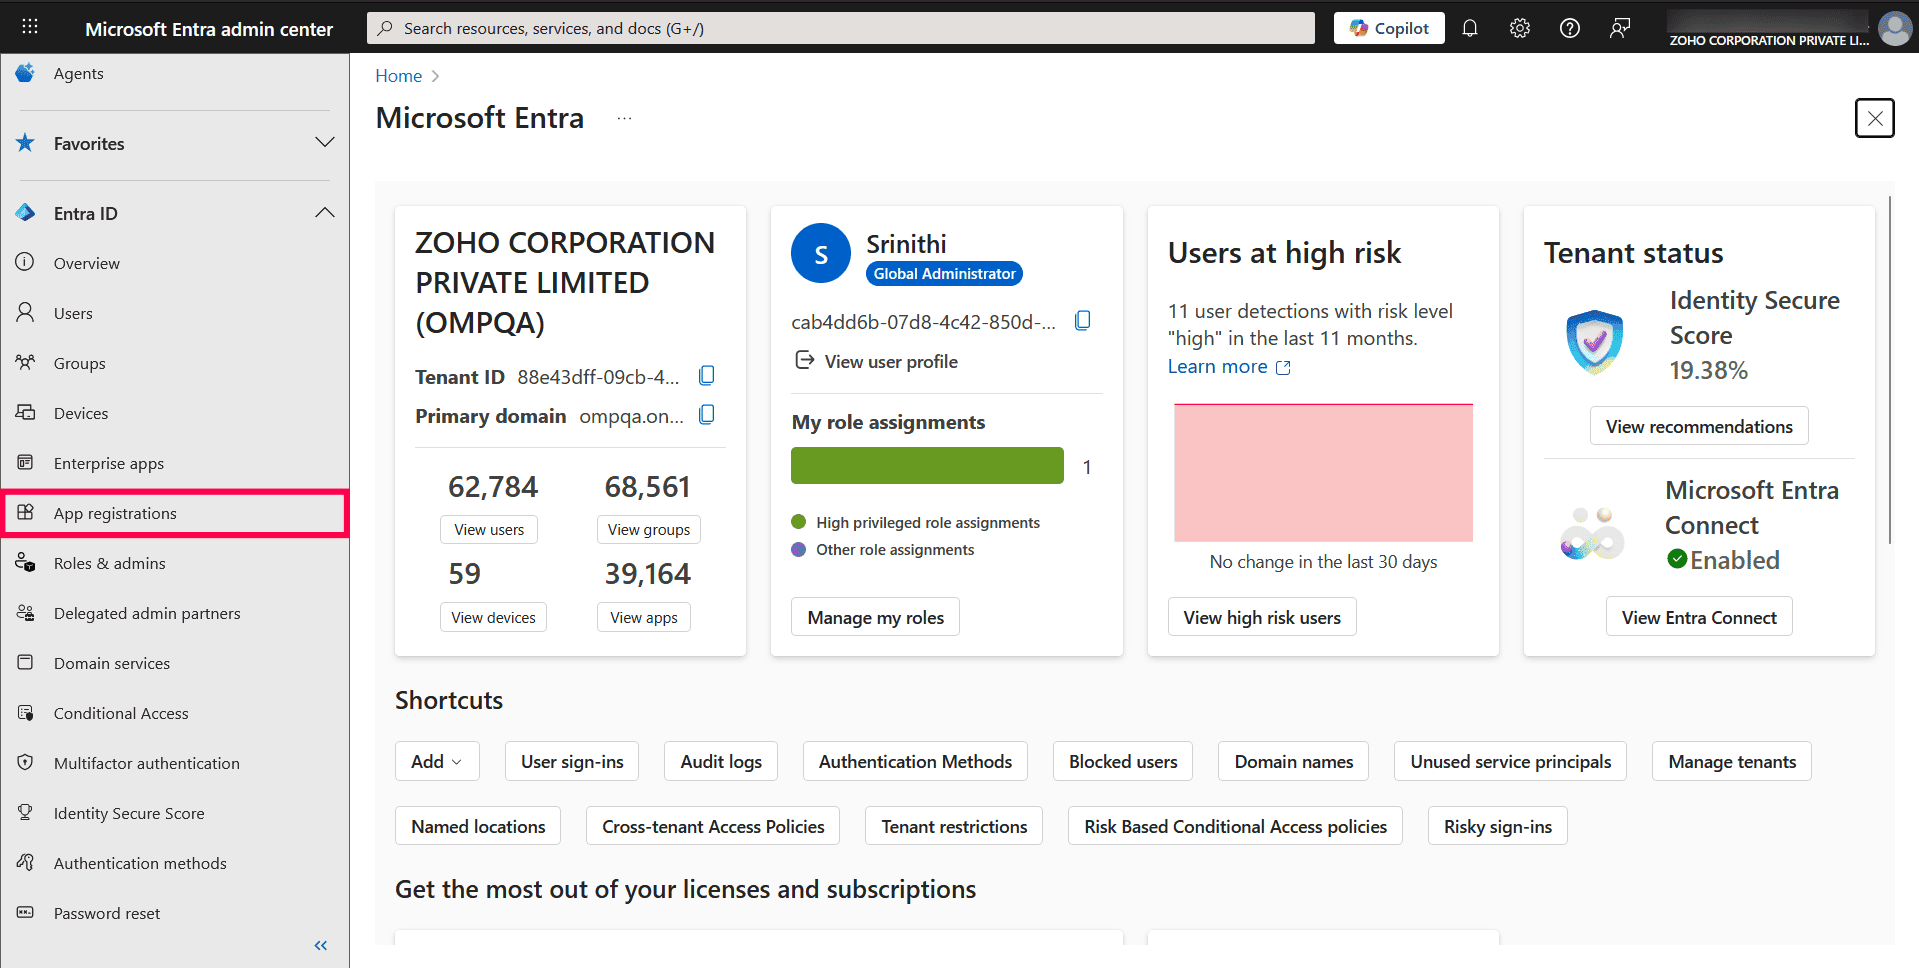This screenshot has width=1919, height=968.
Task: Open the app launcher grid icon
Action: [x=29, y=26]
